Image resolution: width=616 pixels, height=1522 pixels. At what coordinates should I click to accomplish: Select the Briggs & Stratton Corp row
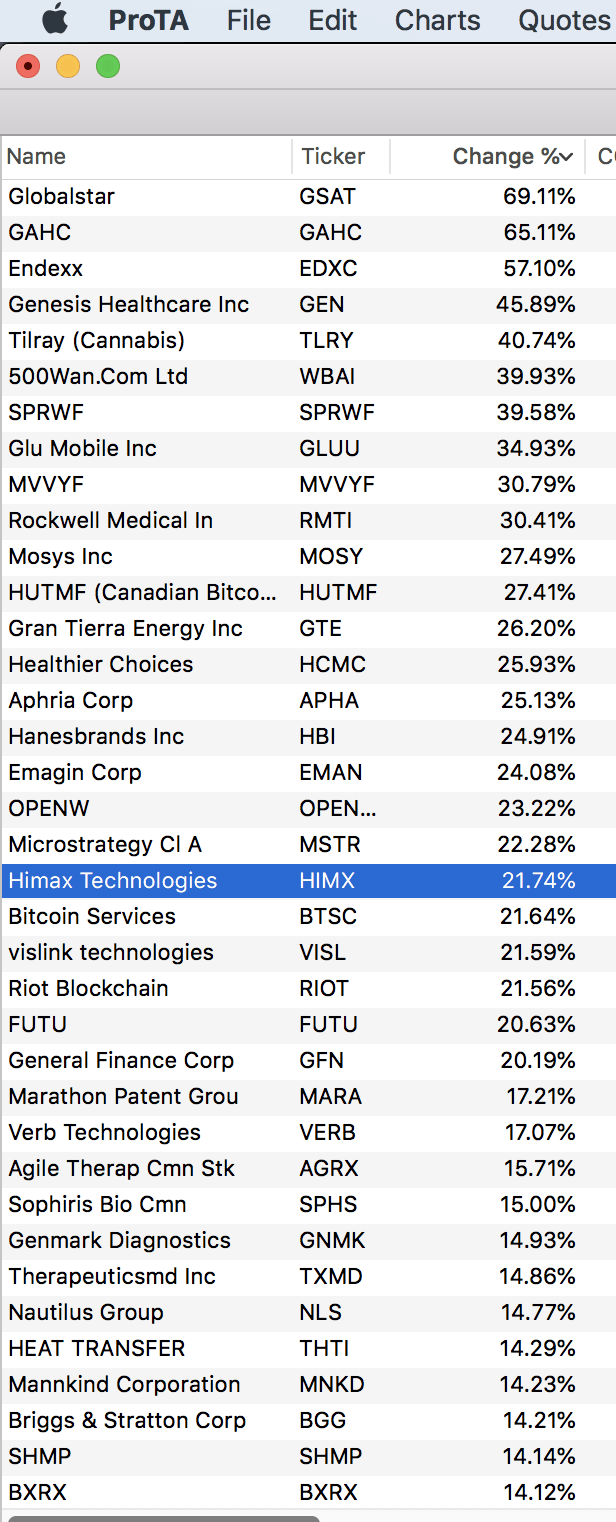[308, 1421]
